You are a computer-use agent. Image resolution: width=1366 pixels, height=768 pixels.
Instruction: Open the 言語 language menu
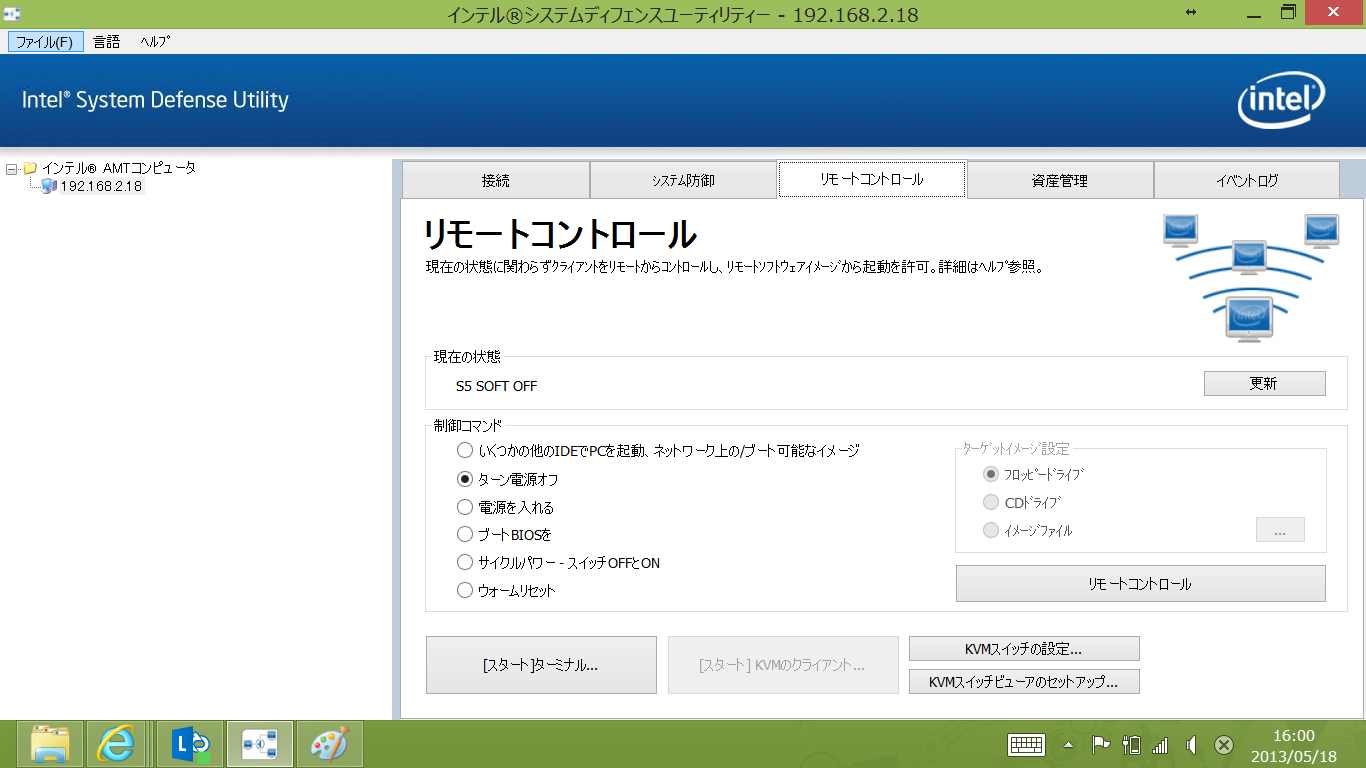pyautogui.click(x=106, y=42)
